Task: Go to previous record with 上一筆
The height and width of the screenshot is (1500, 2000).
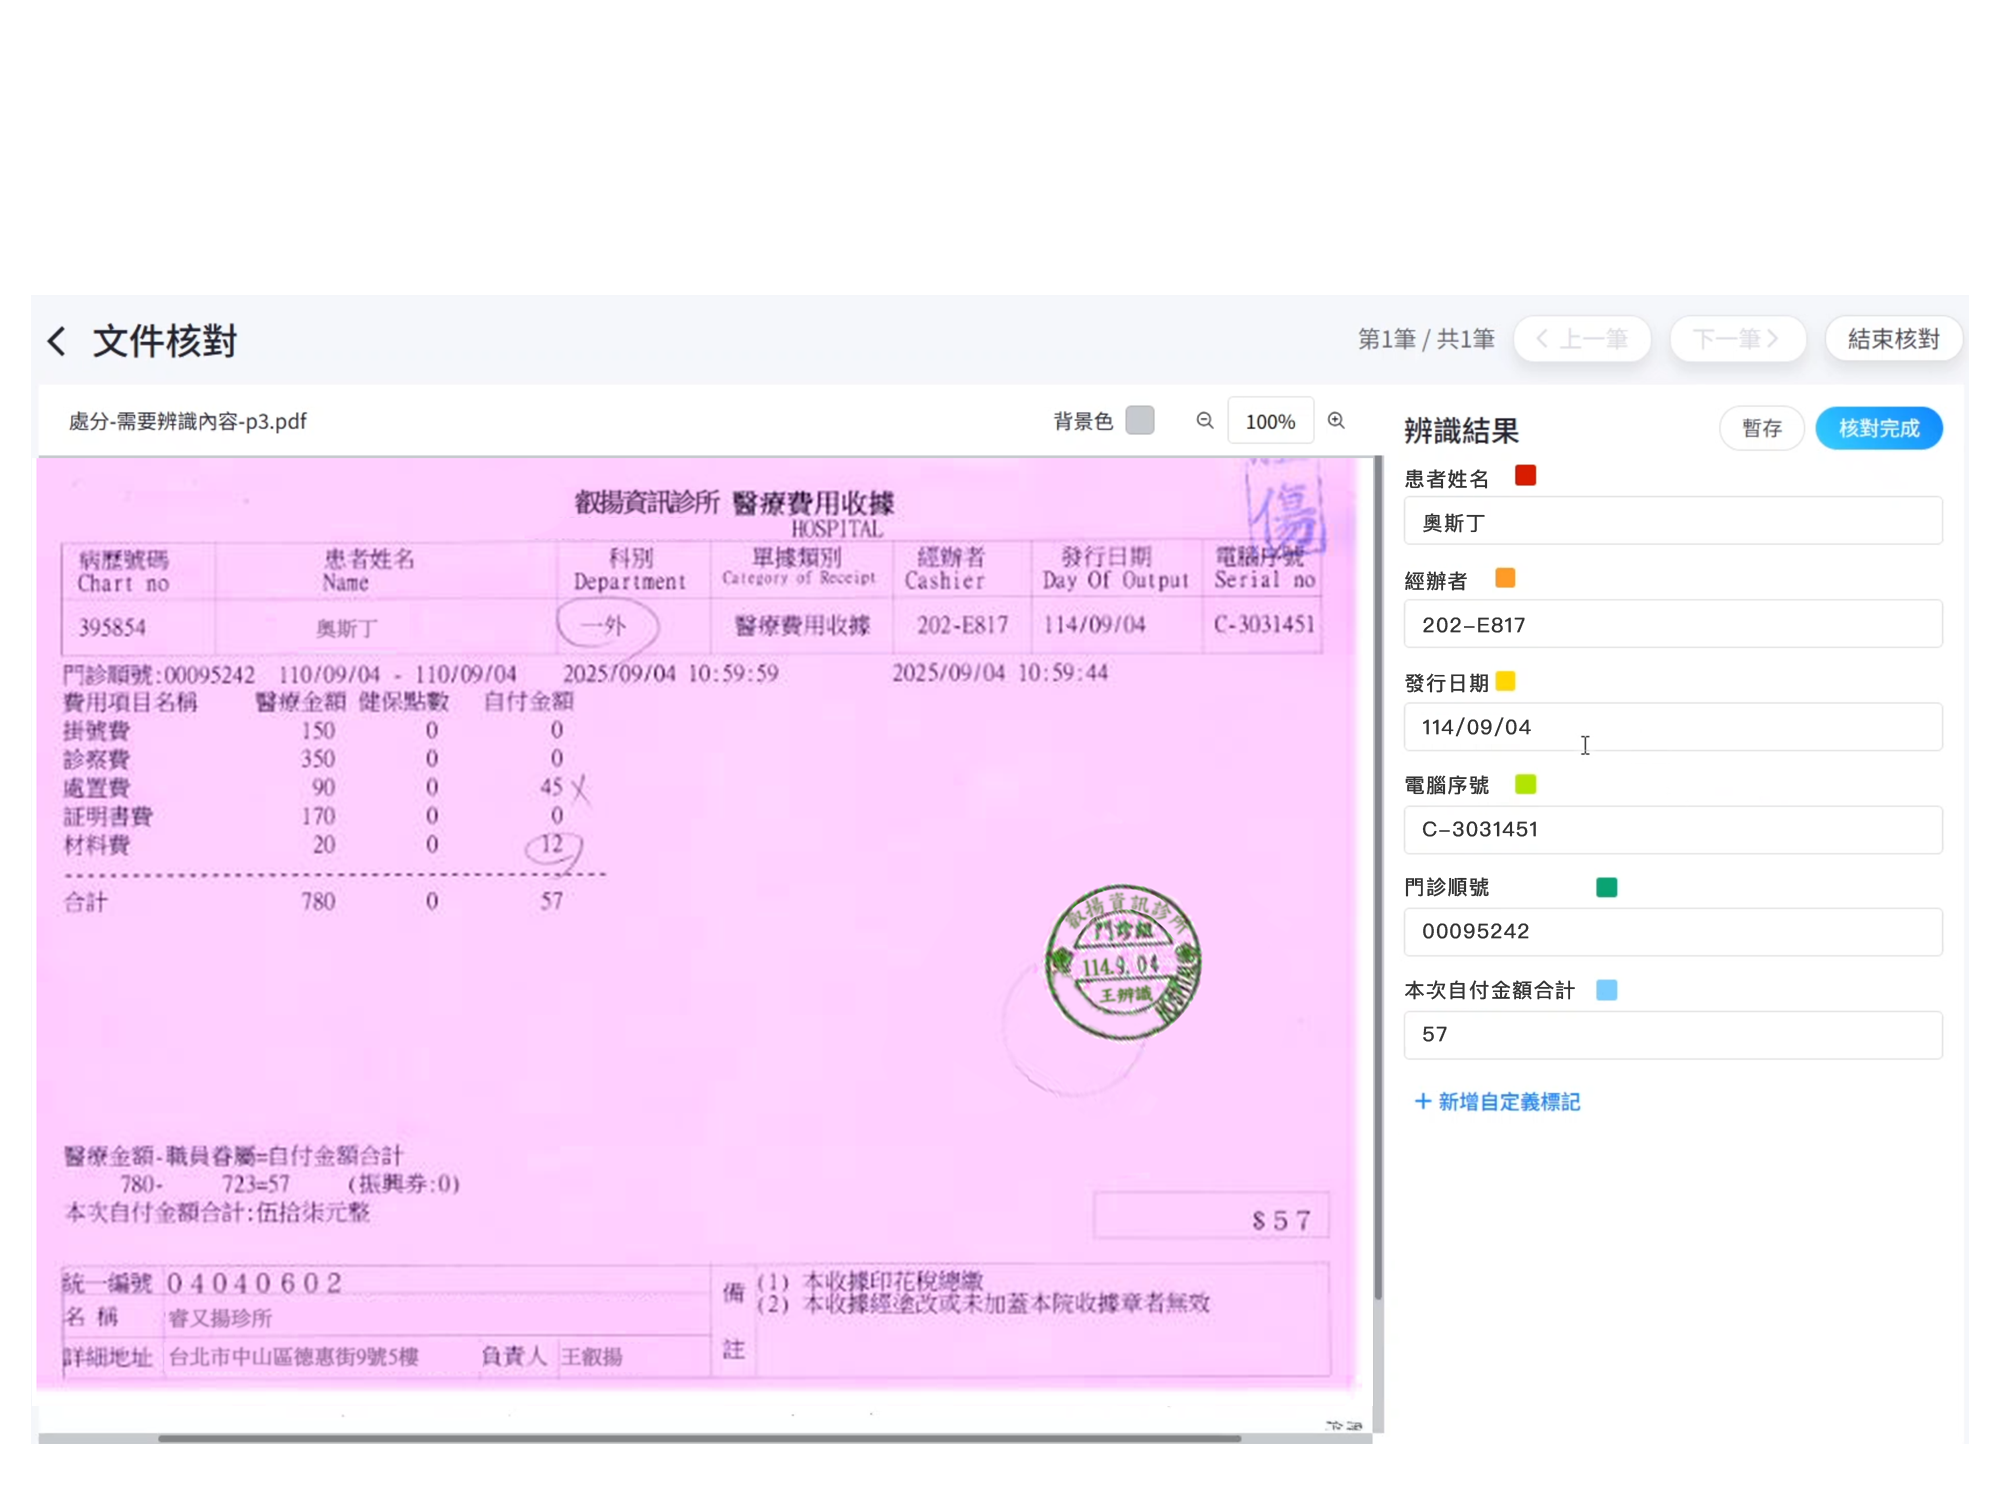Action: (1582, 339)
